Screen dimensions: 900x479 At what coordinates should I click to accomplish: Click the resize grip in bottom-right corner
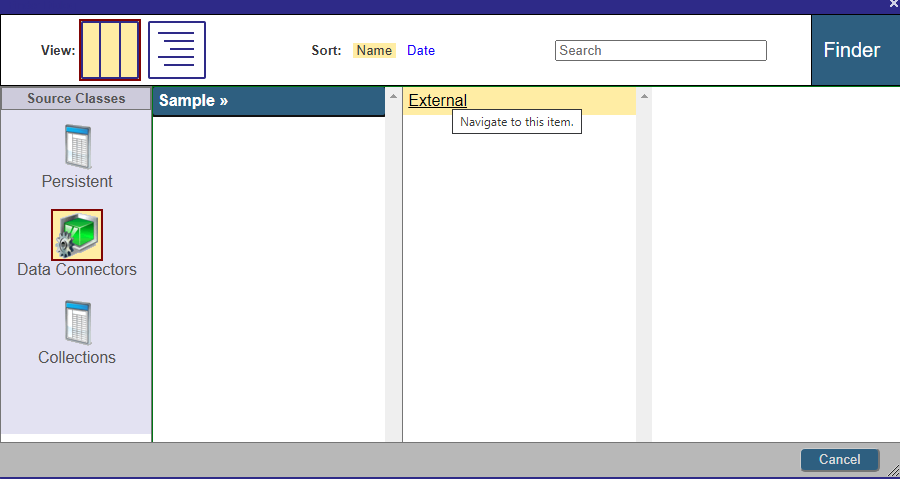(x=892, y=470)
